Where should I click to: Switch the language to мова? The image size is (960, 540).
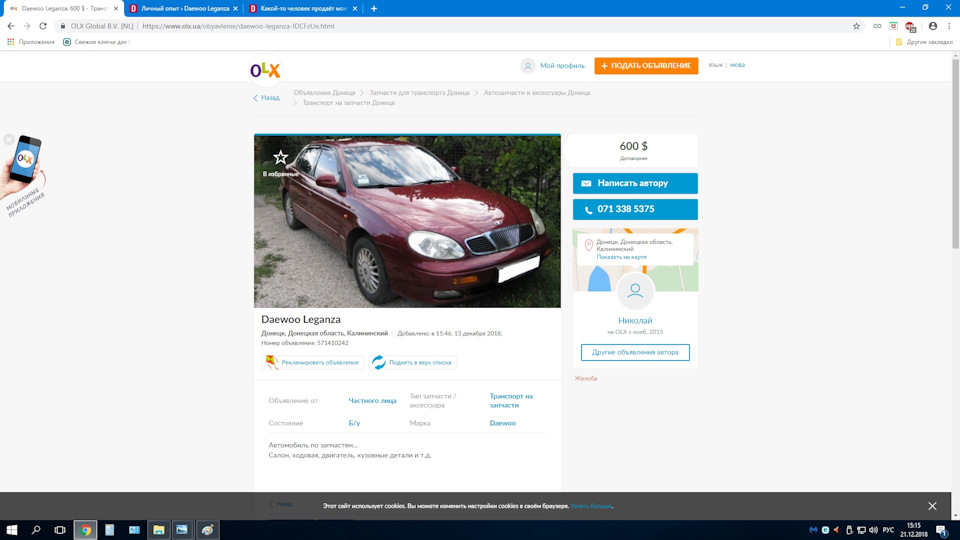tap(737, 65)
